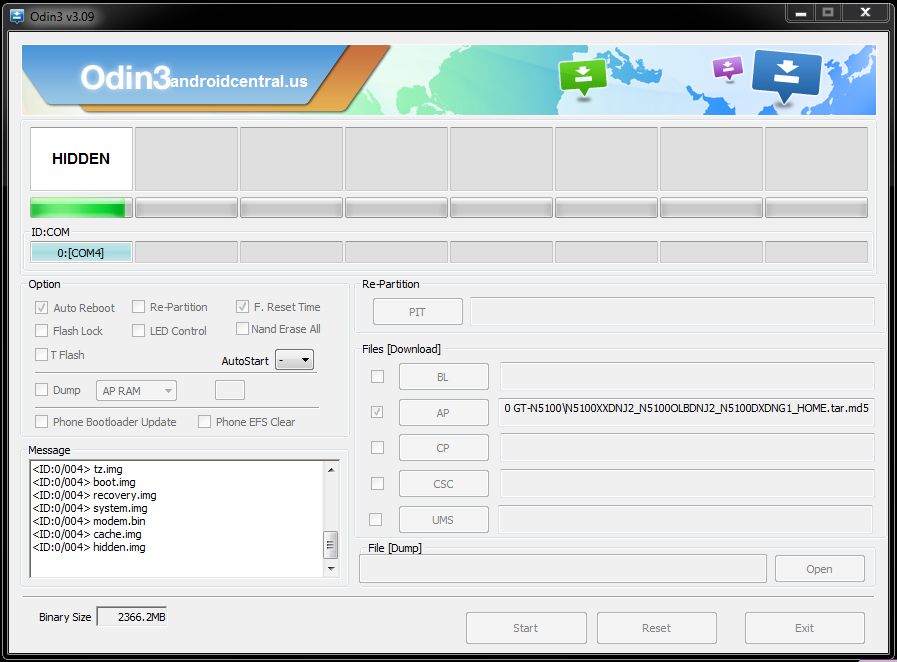Enable the LED Control checkbox
897x662 pixels.
tap(138, 331)
